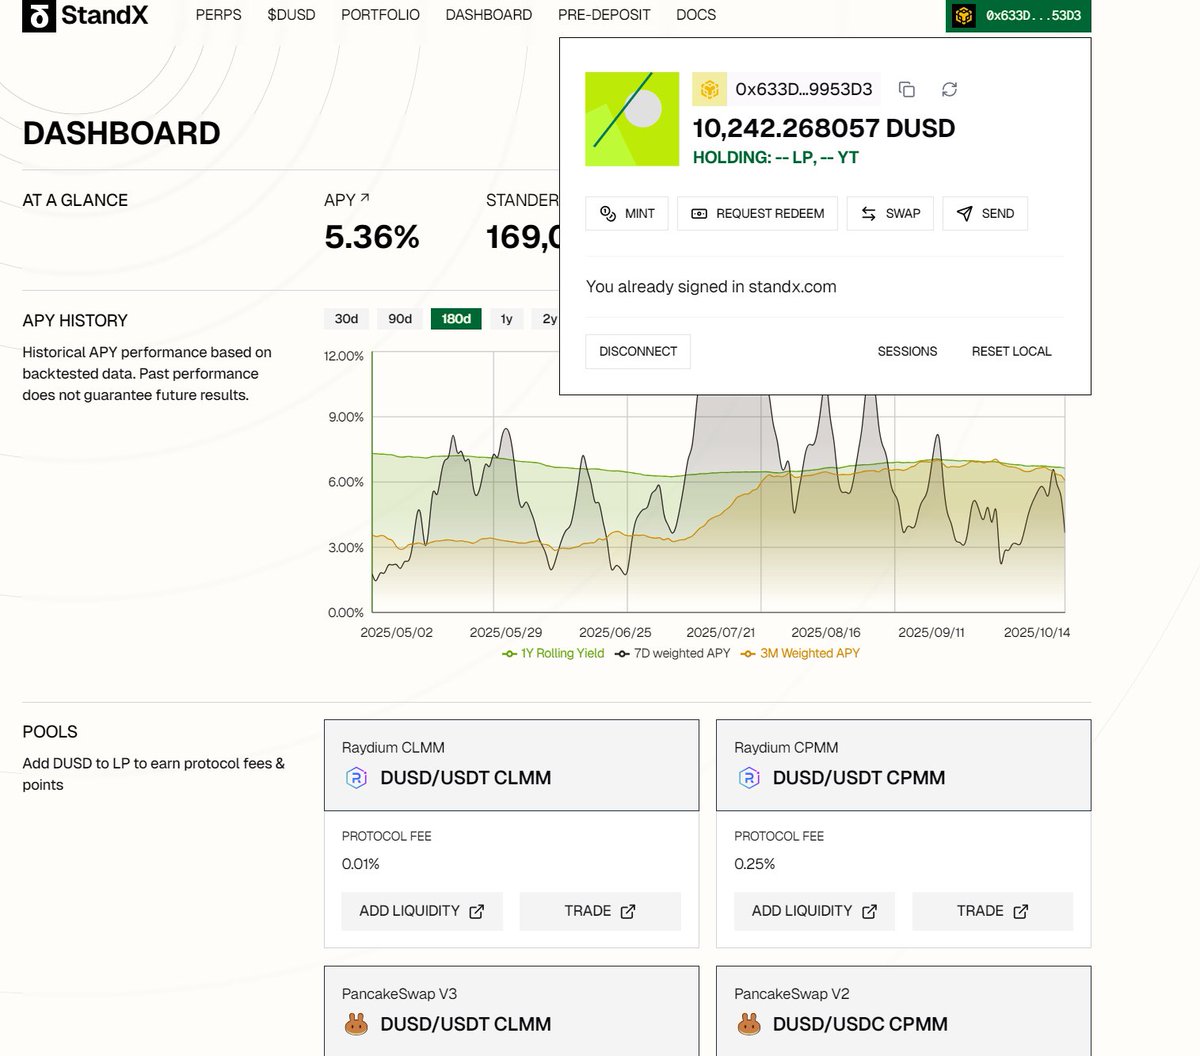Viewport: 1200px width, 1056px height.
Task: Trade on the Raydium CPMM pool
Action: pos(993,911)
